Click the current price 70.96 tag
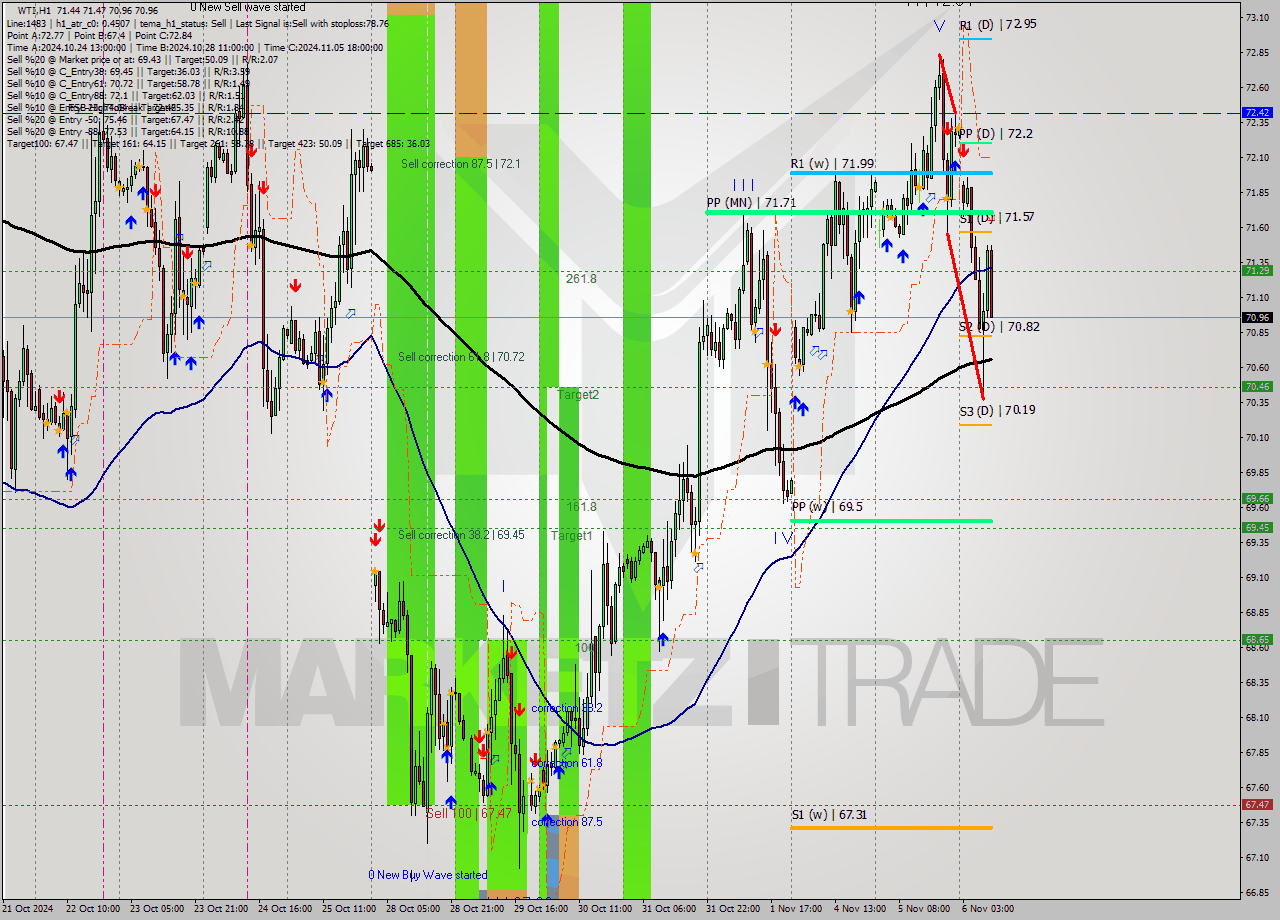Viewport: 1280px width, 920px height. tap(1257, 317)
